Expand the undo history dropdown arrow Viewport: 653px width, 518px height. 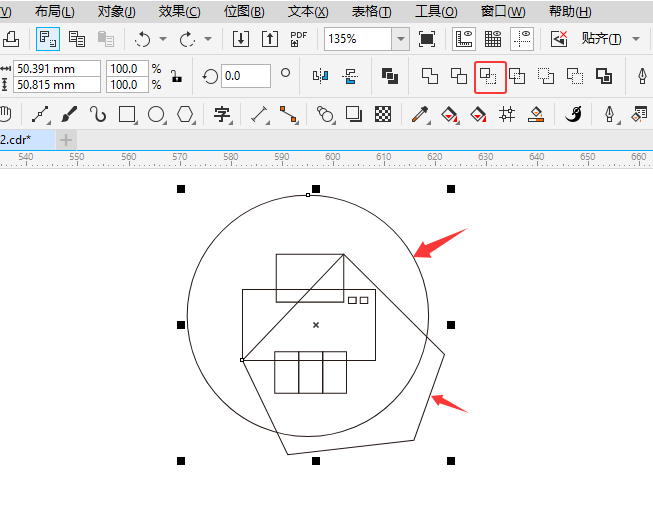163,39
